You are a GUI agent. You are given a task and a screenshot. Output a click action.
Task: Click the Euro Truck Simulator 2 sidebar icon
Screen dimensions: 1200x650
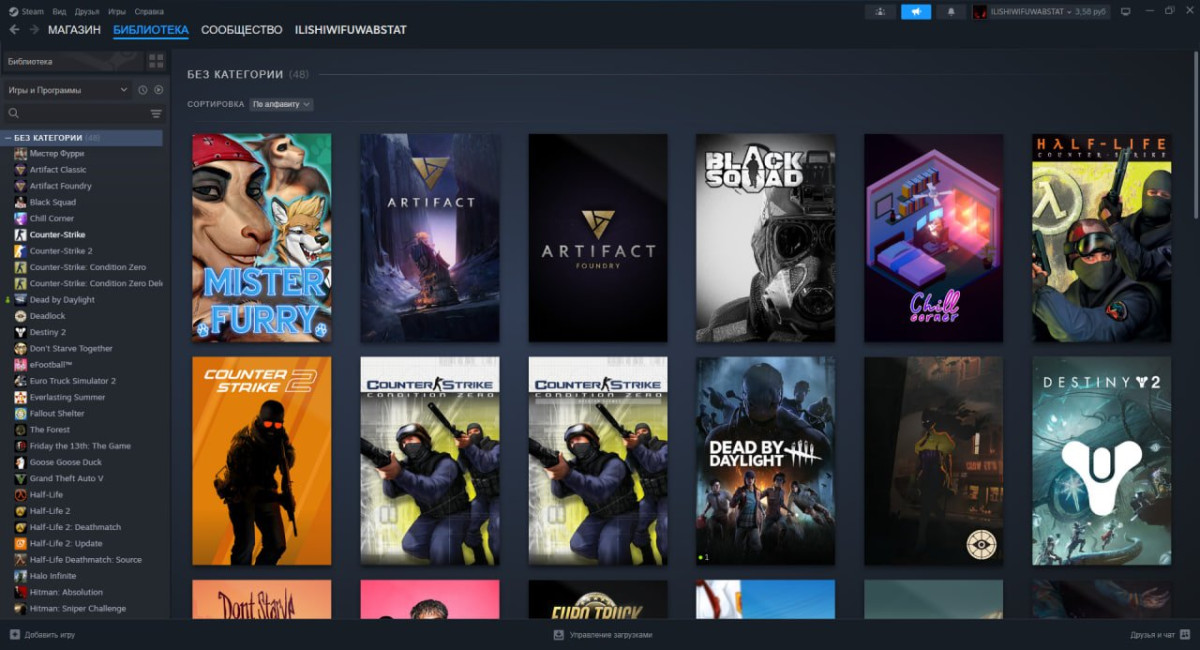pos(20,381)
